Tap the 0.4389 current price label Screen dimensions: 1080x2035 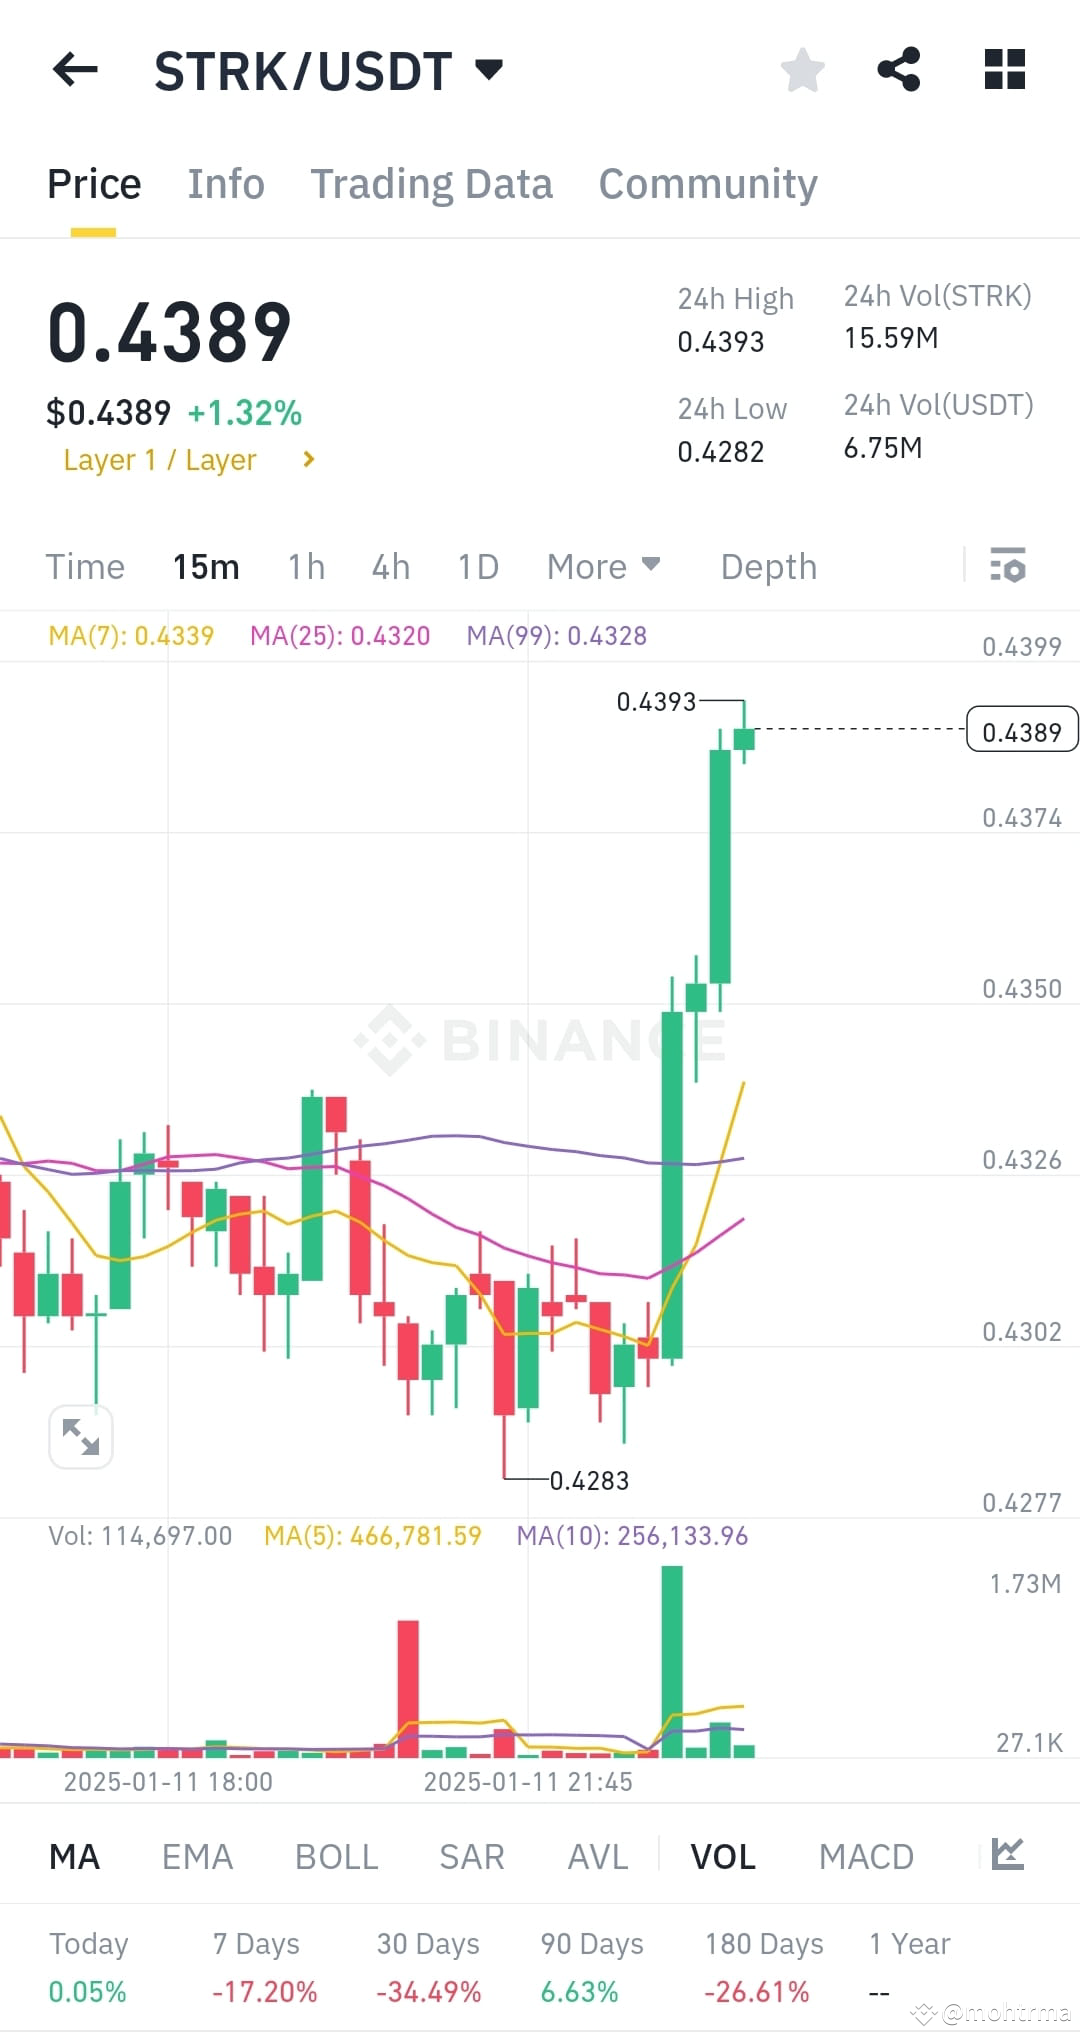[1021, 731]
